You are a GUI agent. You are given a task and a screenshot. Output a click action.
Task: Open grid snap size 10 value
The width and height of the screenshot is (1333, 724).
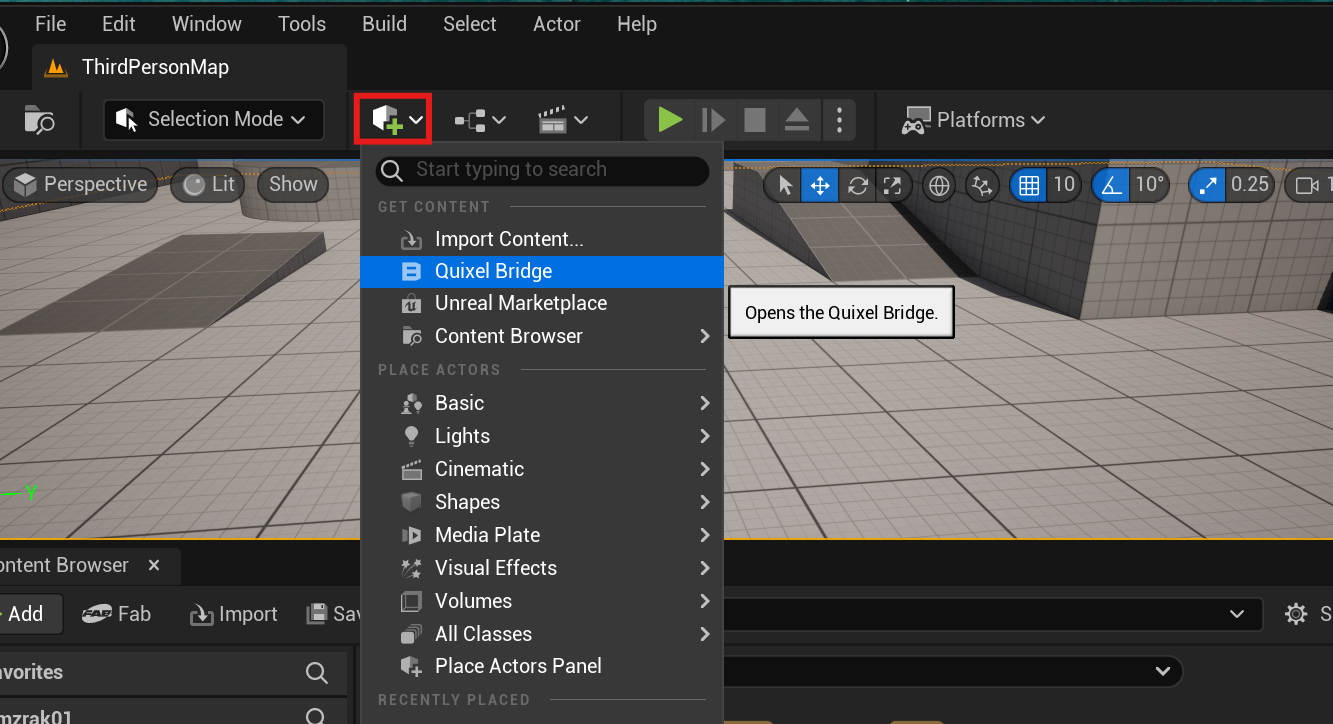click(1064, 184)
